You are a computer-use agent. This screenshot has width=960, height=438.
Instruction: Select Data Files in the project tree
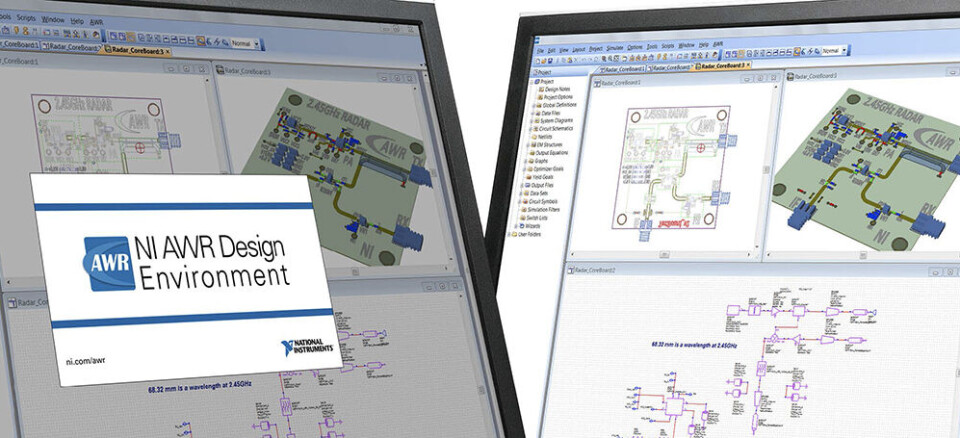547,113
